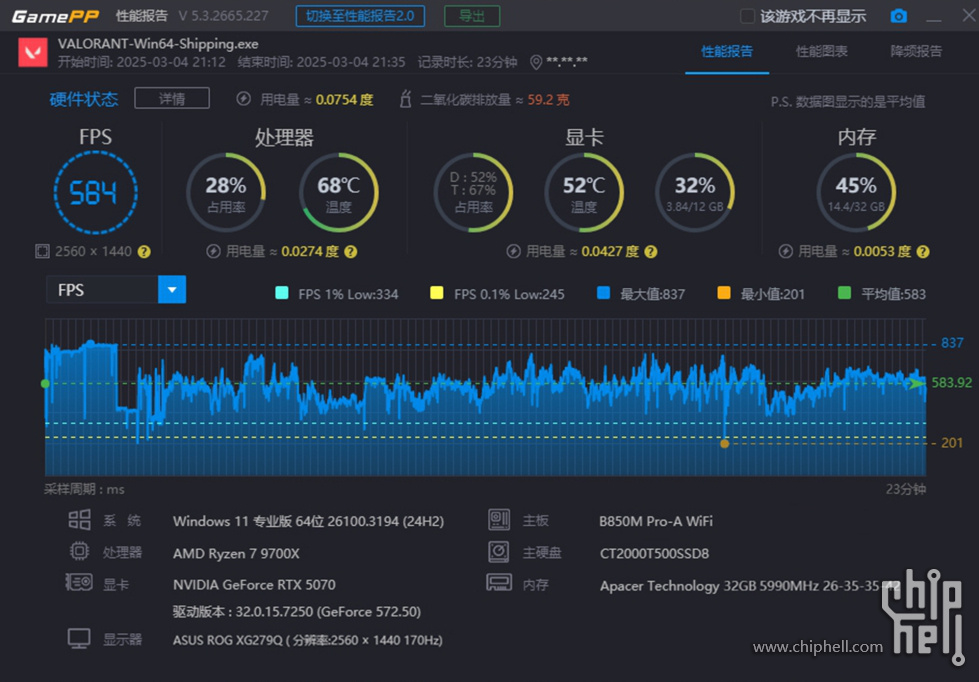Image resolution: width=979 pixels, height=682 pixels.
Task: Toggle FPS 0.1% Low yellow swatch
Action: (x=437, y=293)
